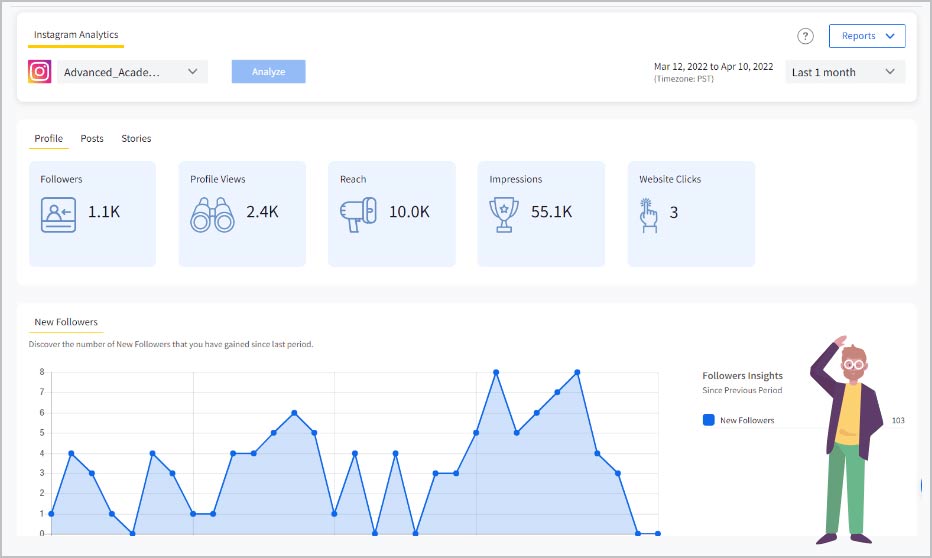Click the Instagram logo icon

click(40, 72)
